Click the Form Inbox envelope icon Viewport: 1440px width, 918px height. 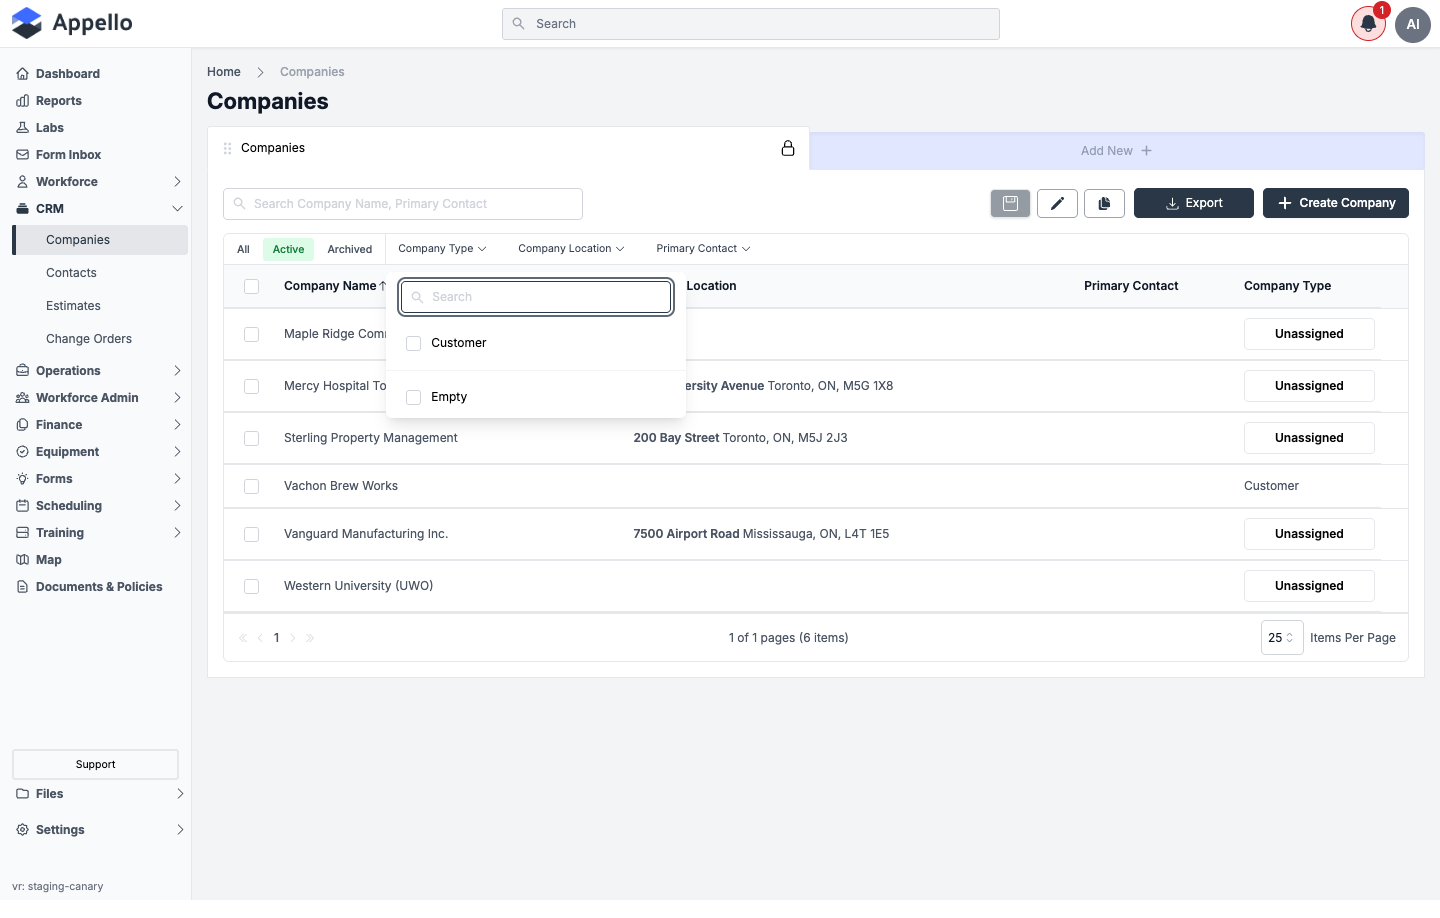point(22,155)
